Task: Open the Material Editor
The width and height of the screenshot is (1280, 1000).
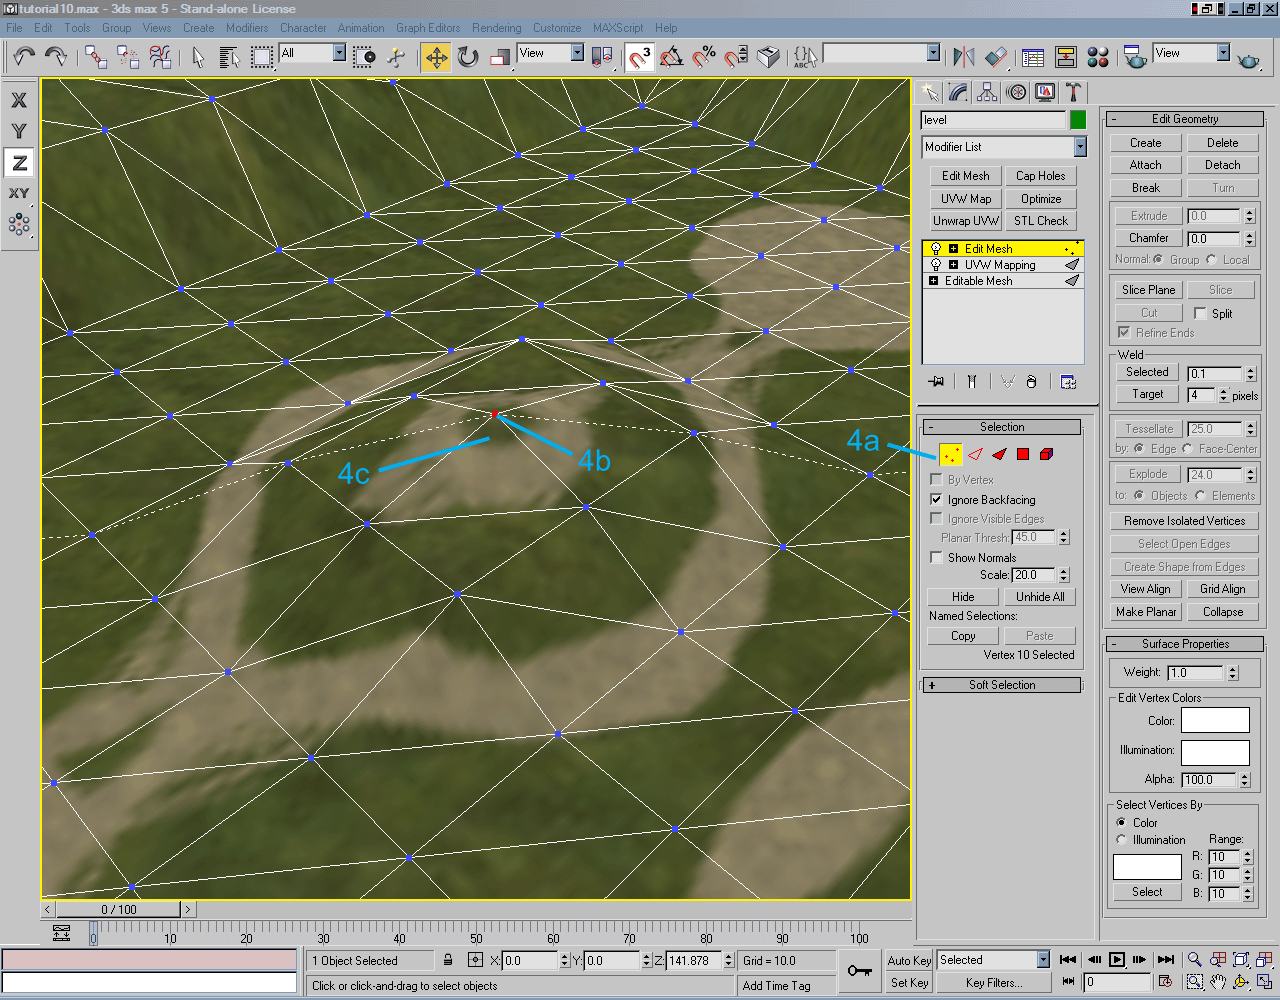Action: tap(1098, 57)
